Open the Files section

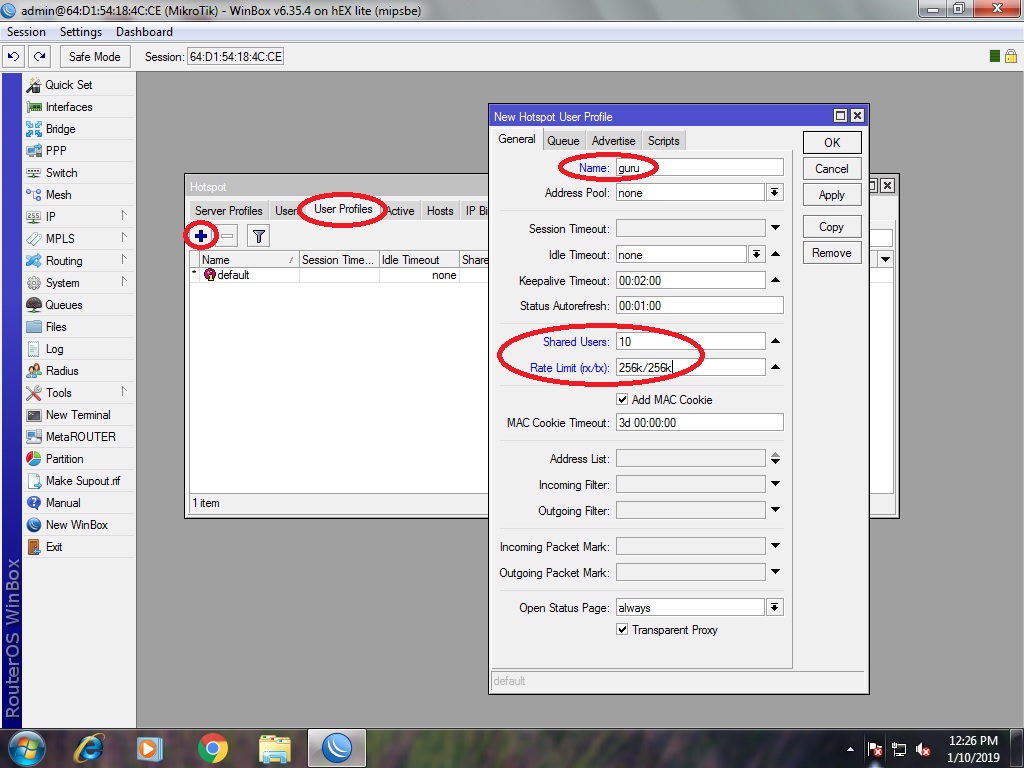(56, 327)
